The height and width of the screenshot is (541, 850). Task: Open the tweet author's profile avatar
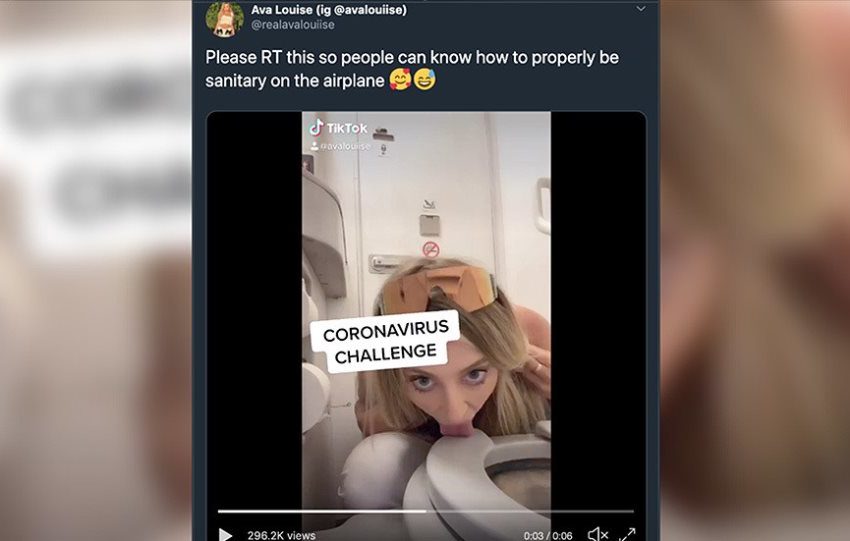click(x=224, y=19)
